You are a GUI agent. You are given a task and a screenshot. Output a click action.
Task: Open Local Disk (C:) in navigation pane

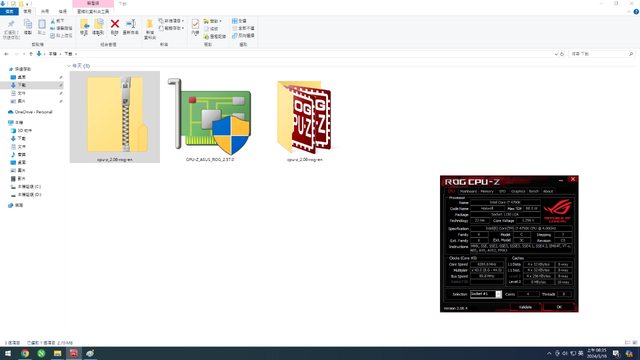(26, 187)
